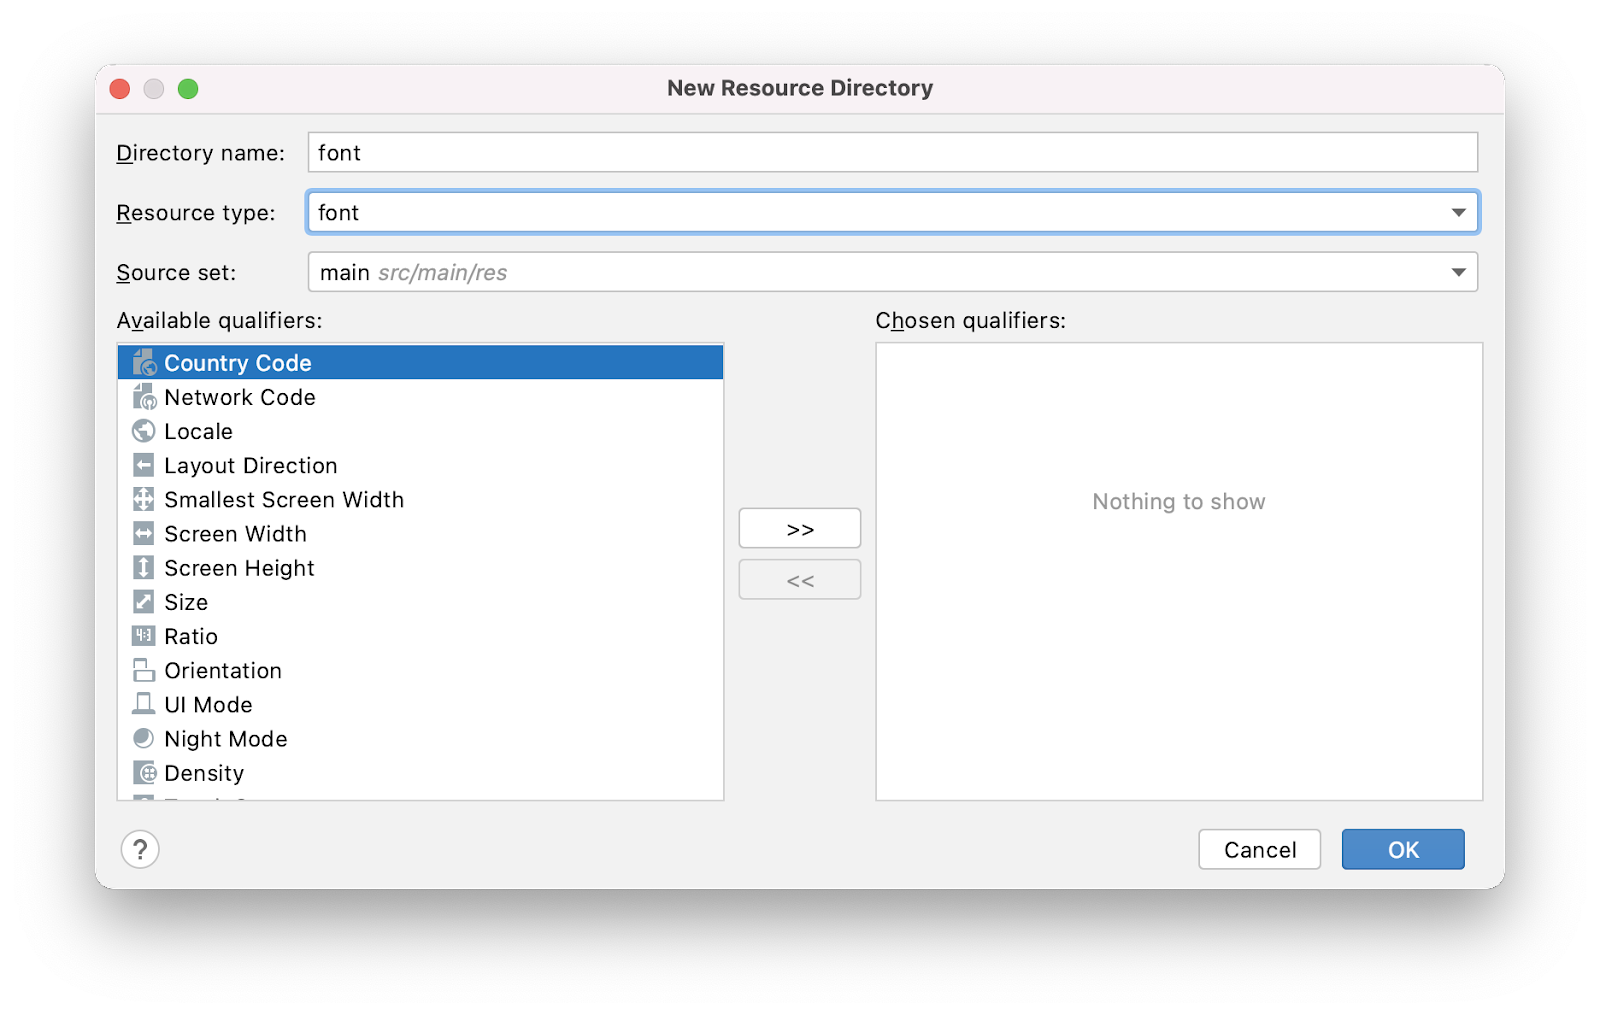This screenshot has width=1600, height=1015.
Task: Select the Country Code qualifier icon
Action: click(143, 362)
